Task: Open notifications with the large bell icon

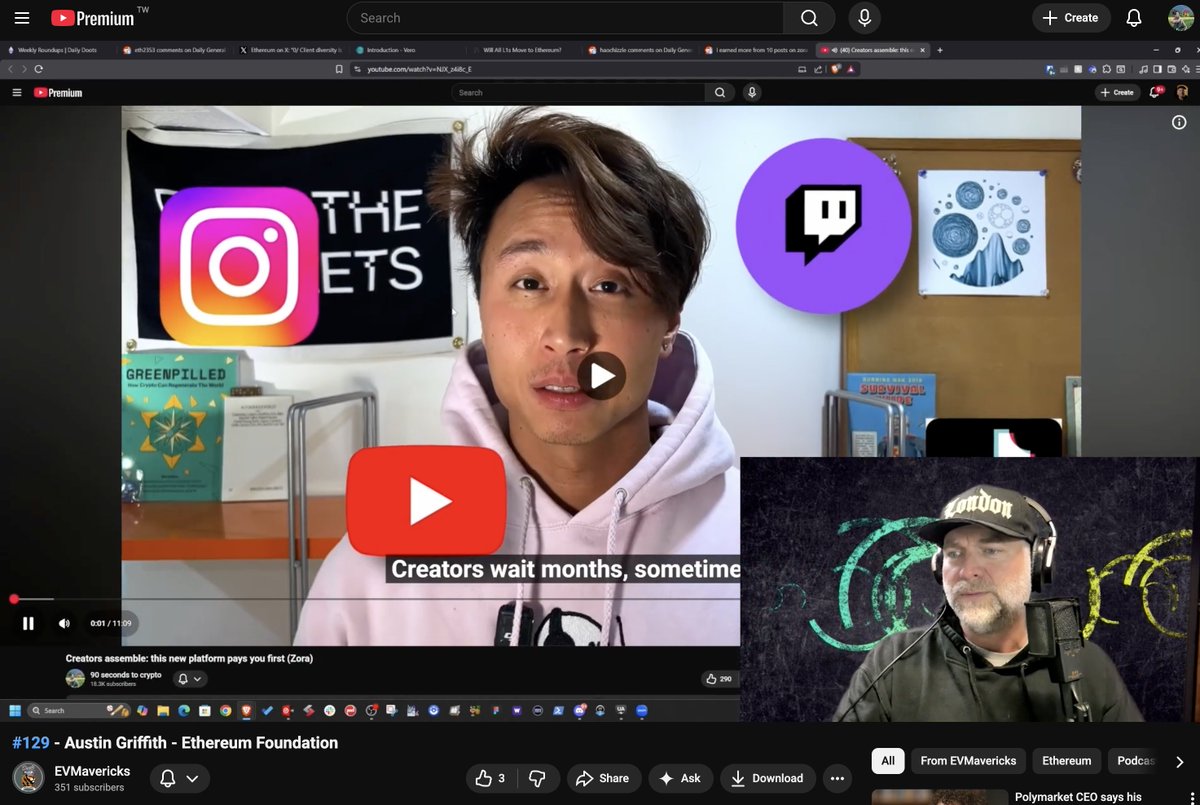Action: click(1134, 18)
